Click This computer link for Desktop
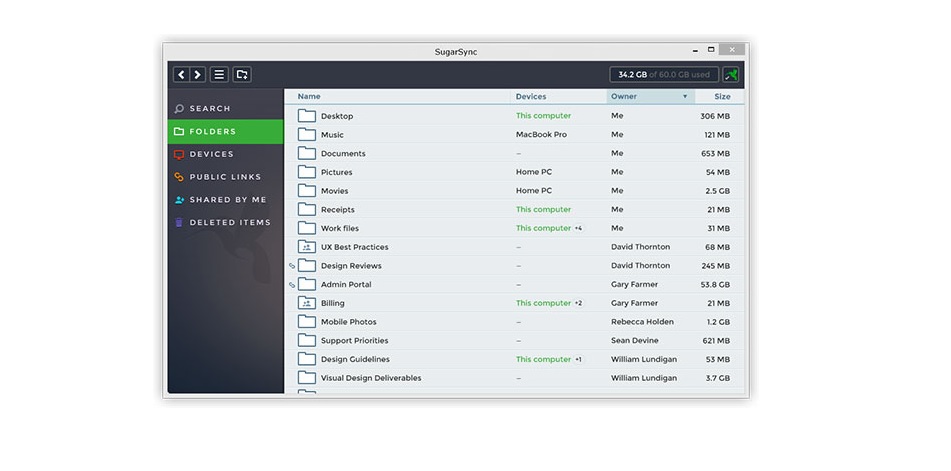Screen dimensions: 951x471 click(x=543, y=116)
